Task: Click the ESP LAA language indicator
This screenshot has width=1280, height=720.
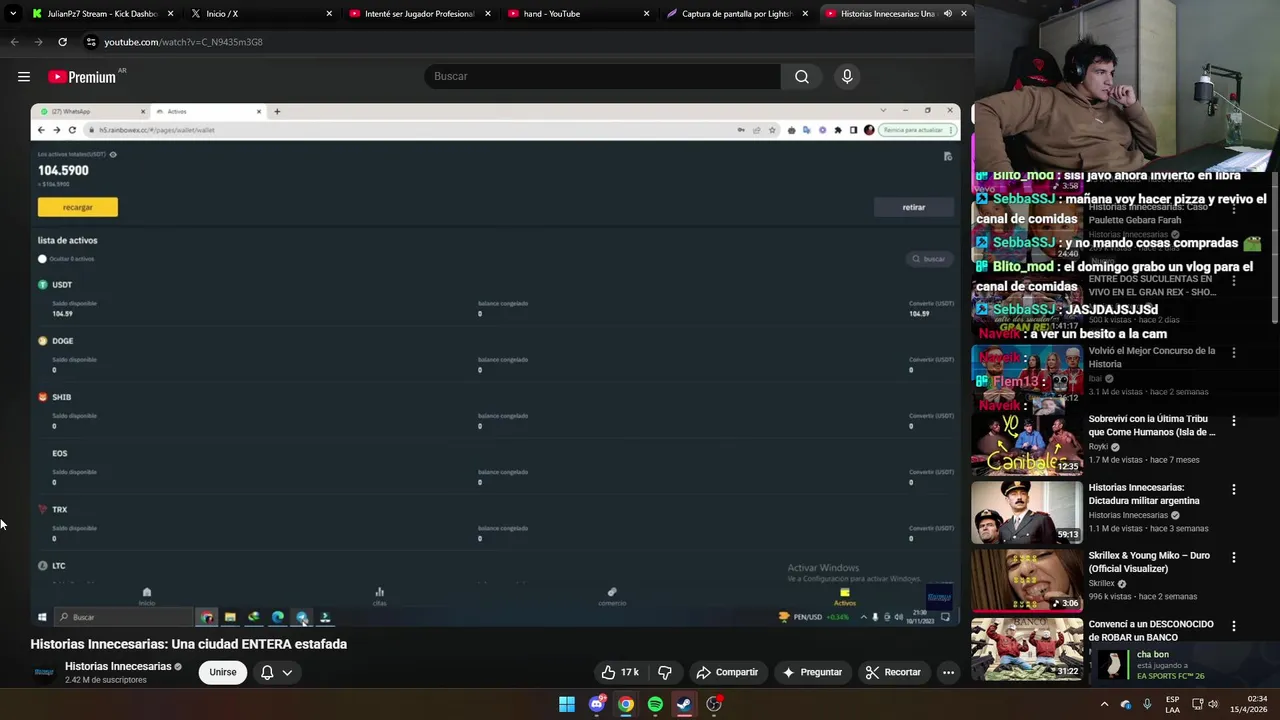Action: (1172, 704)
